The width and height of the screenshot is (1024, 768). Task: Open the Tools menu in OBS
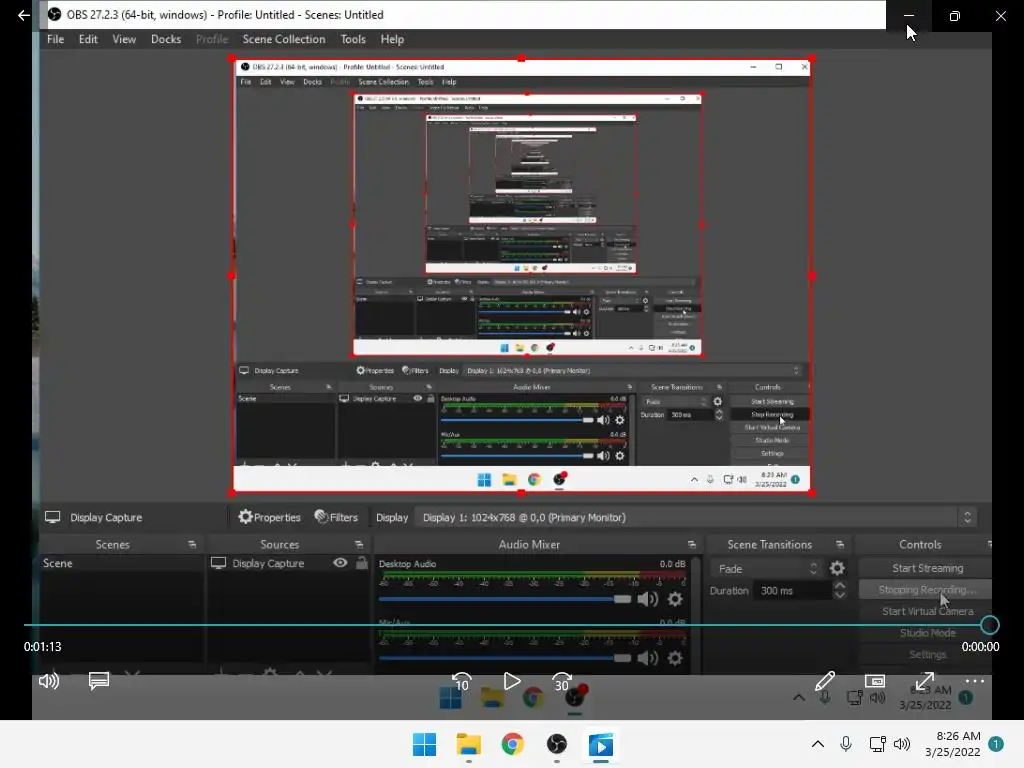click(x=353, y=39)
